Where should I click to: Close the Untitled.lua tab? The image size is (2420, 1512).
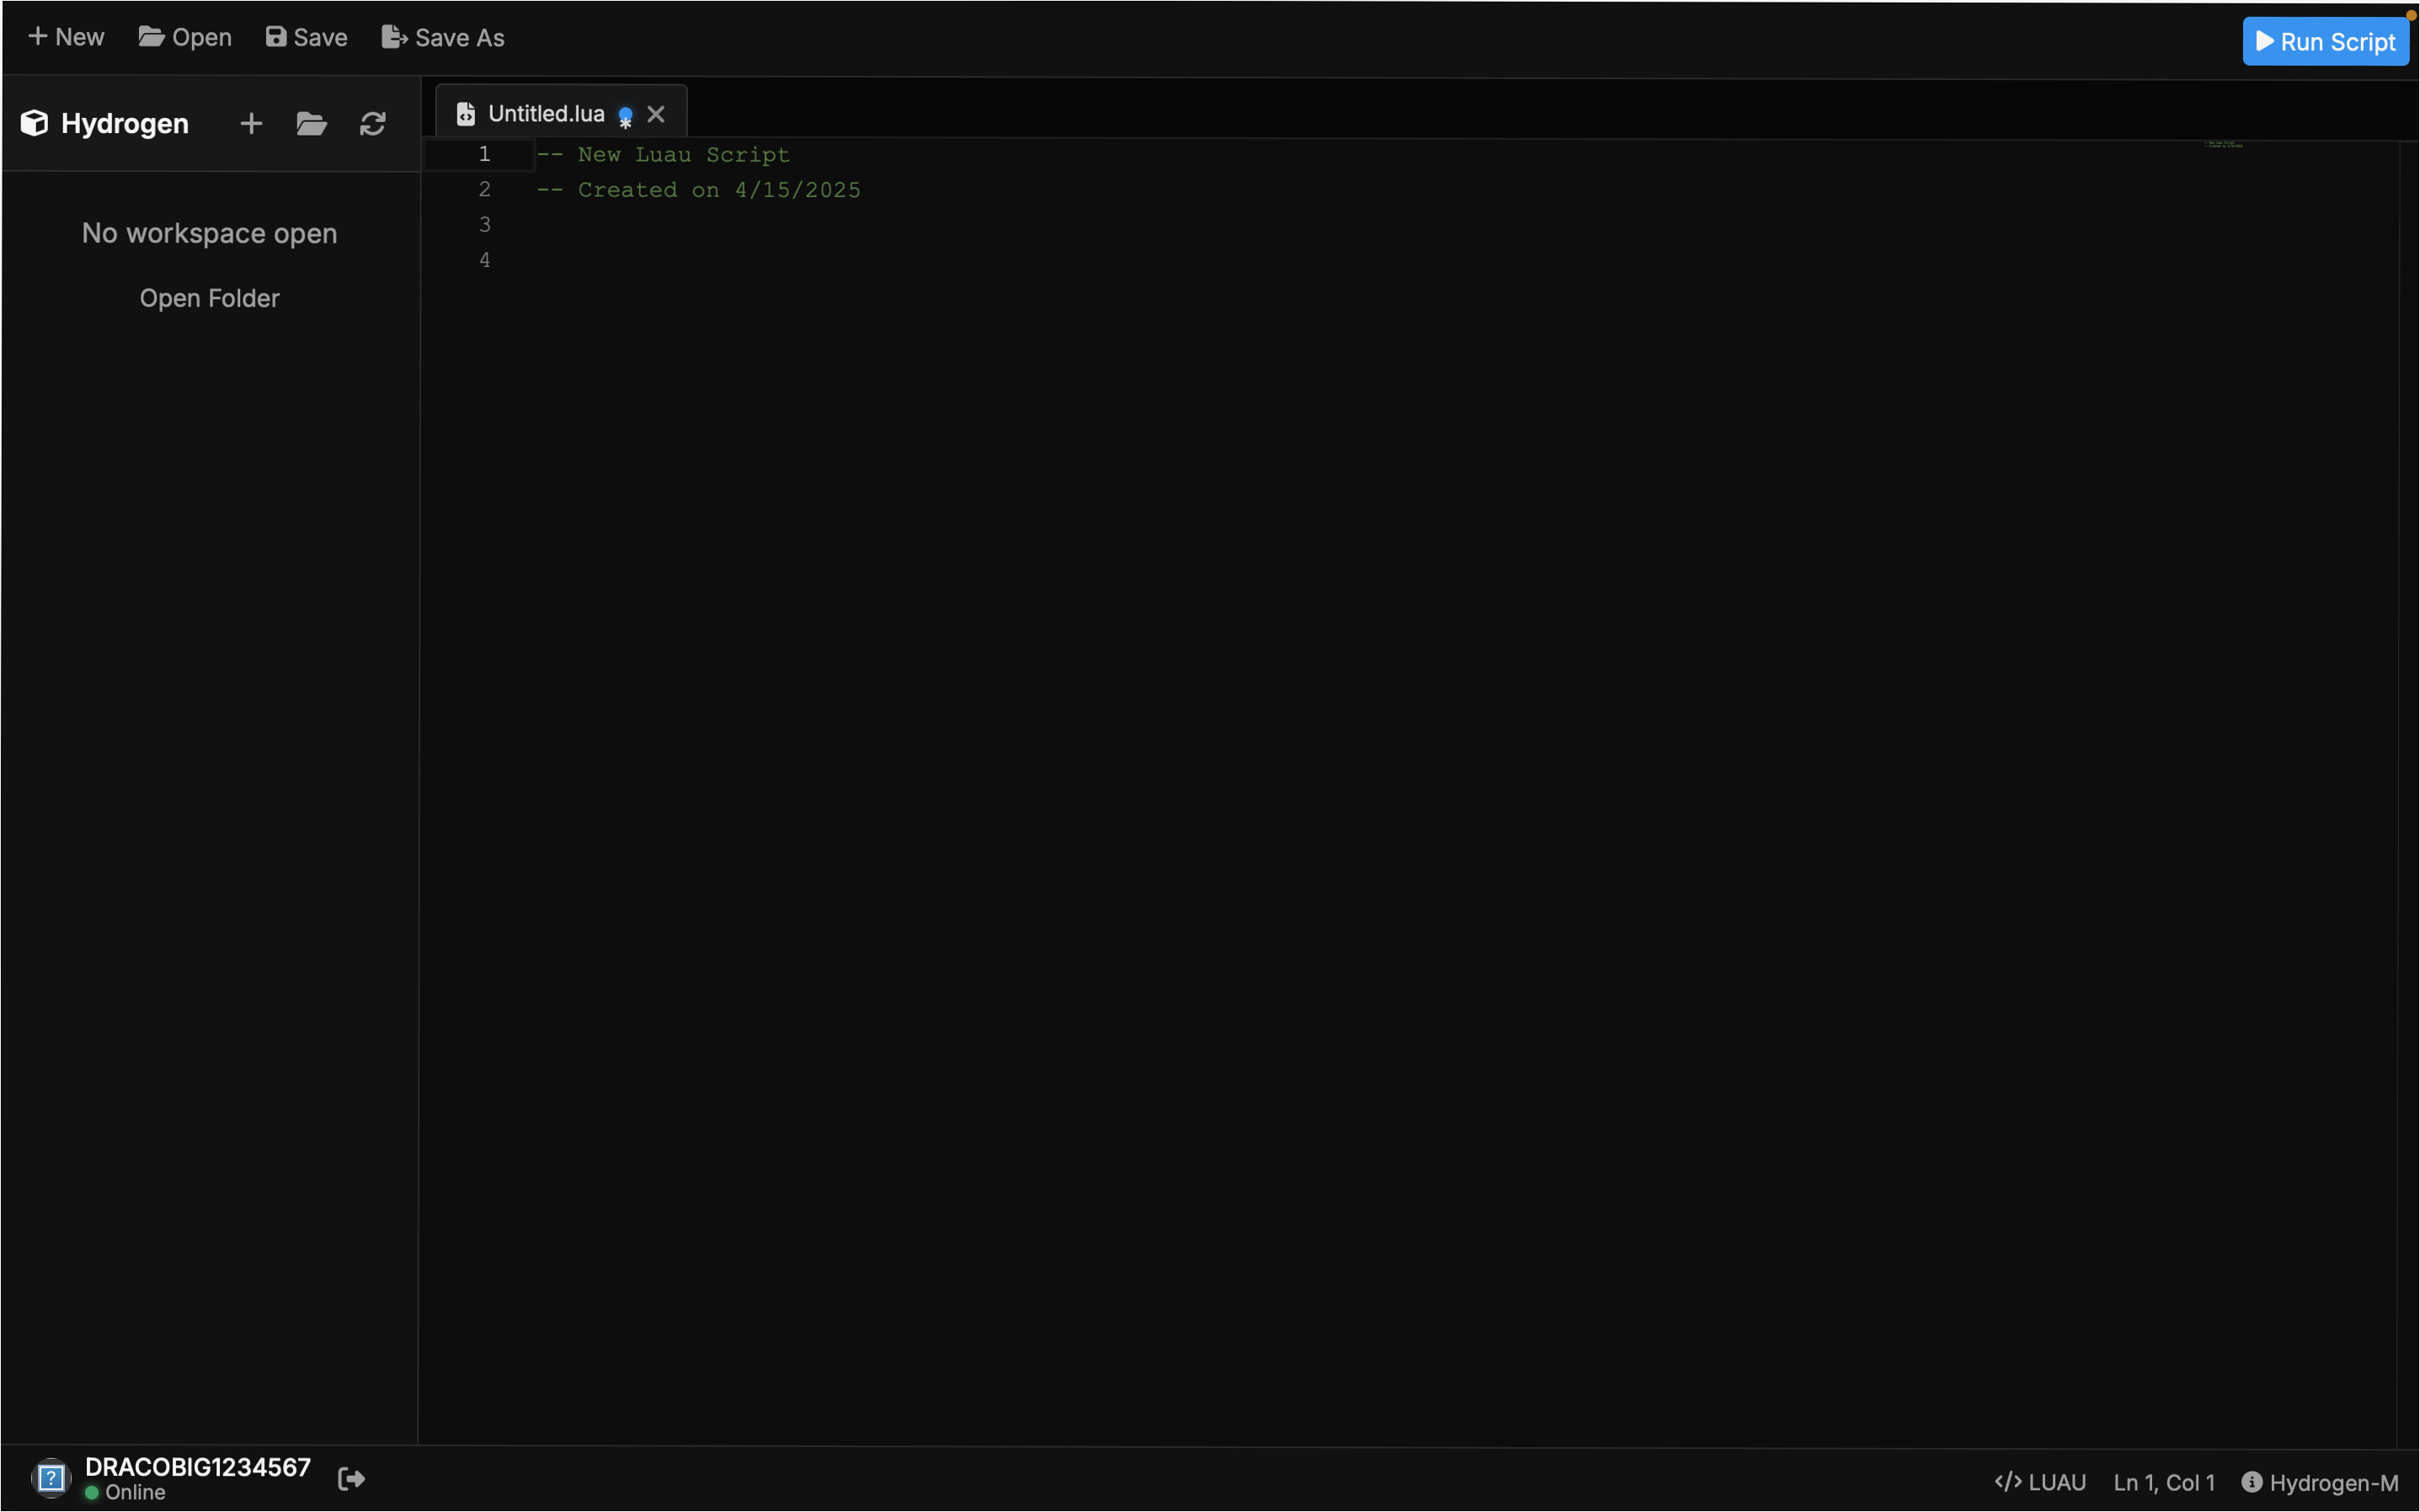(656, 114)
